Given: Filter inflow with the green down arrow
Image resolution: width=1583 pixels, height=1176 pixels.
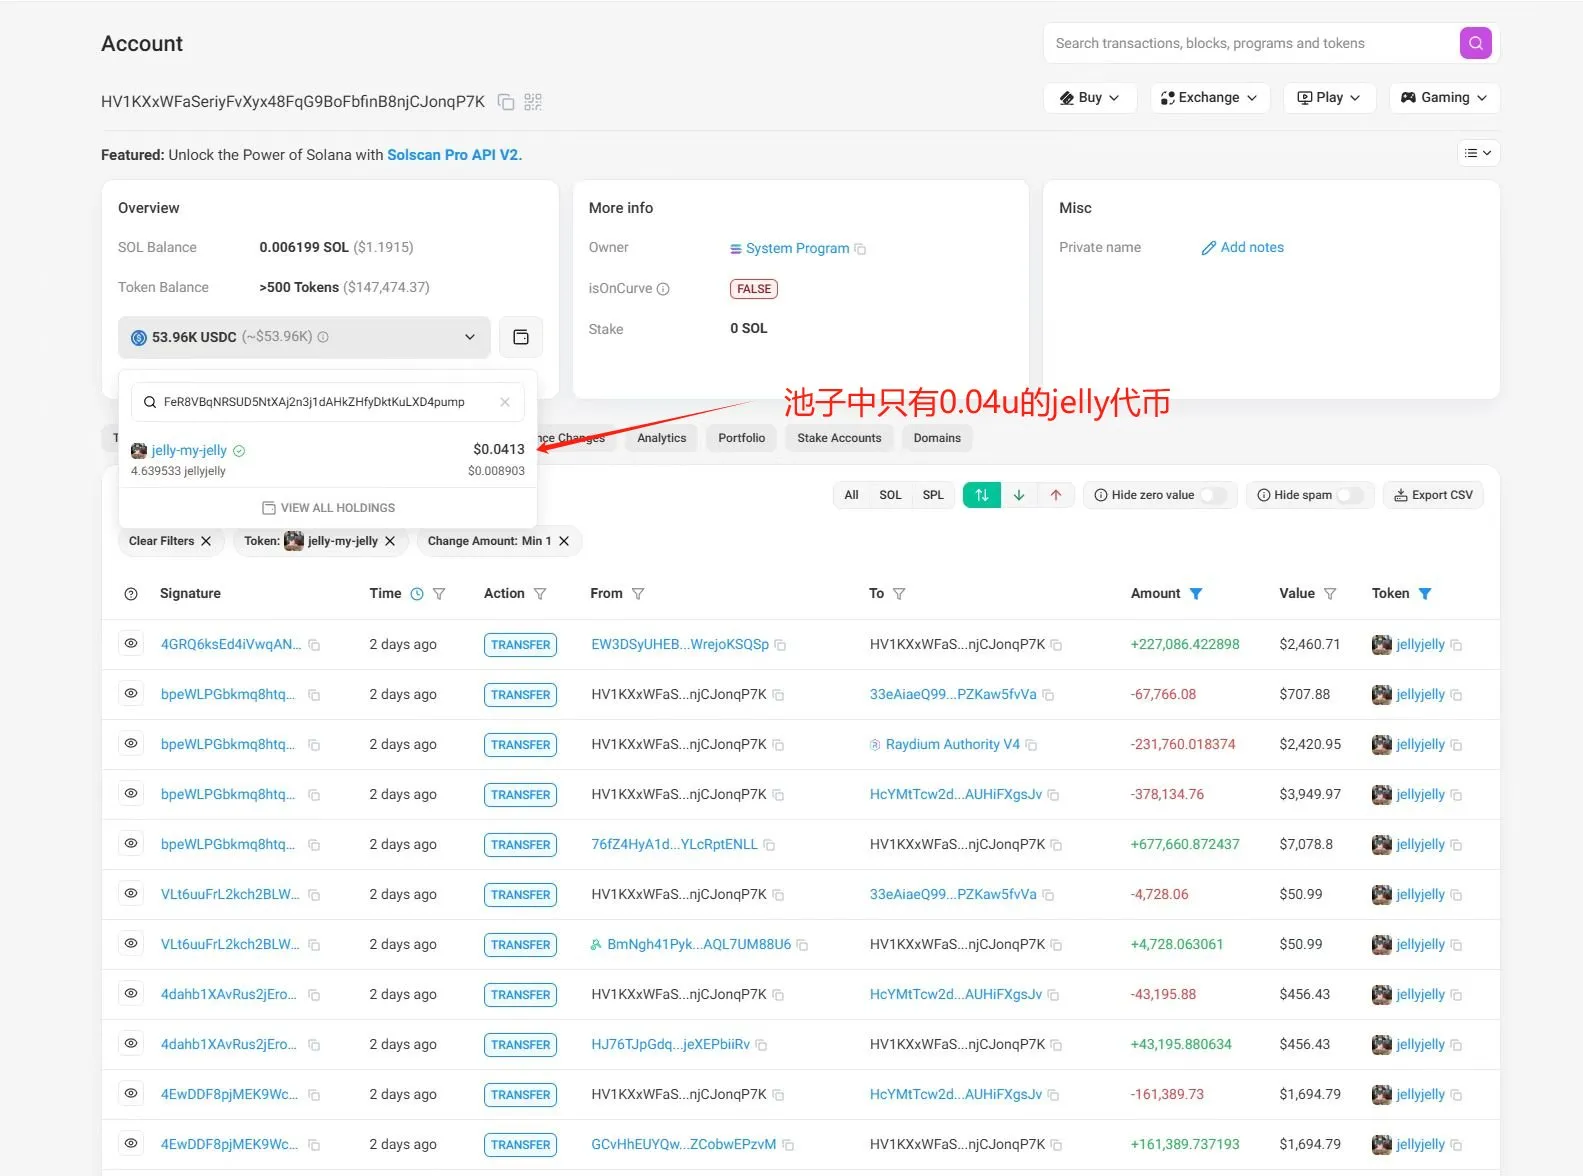Looking at the screenshot, I should coord(1019,495).
